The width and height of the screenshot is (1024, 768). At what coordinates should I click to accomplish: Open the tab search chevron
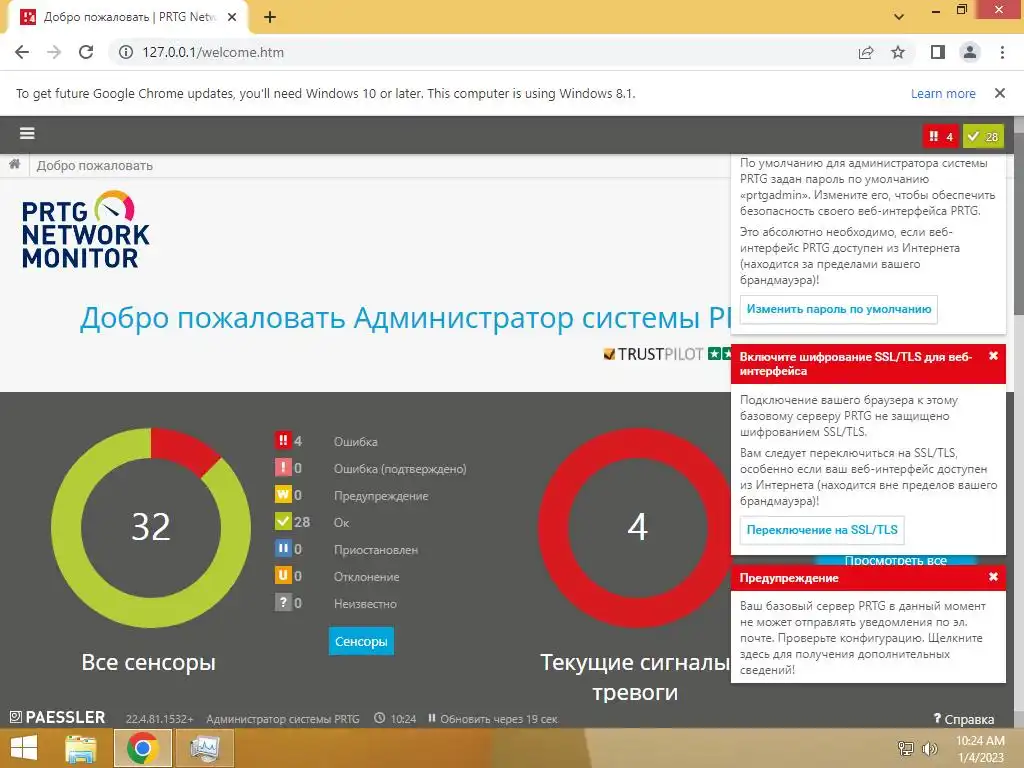(899, 17)
